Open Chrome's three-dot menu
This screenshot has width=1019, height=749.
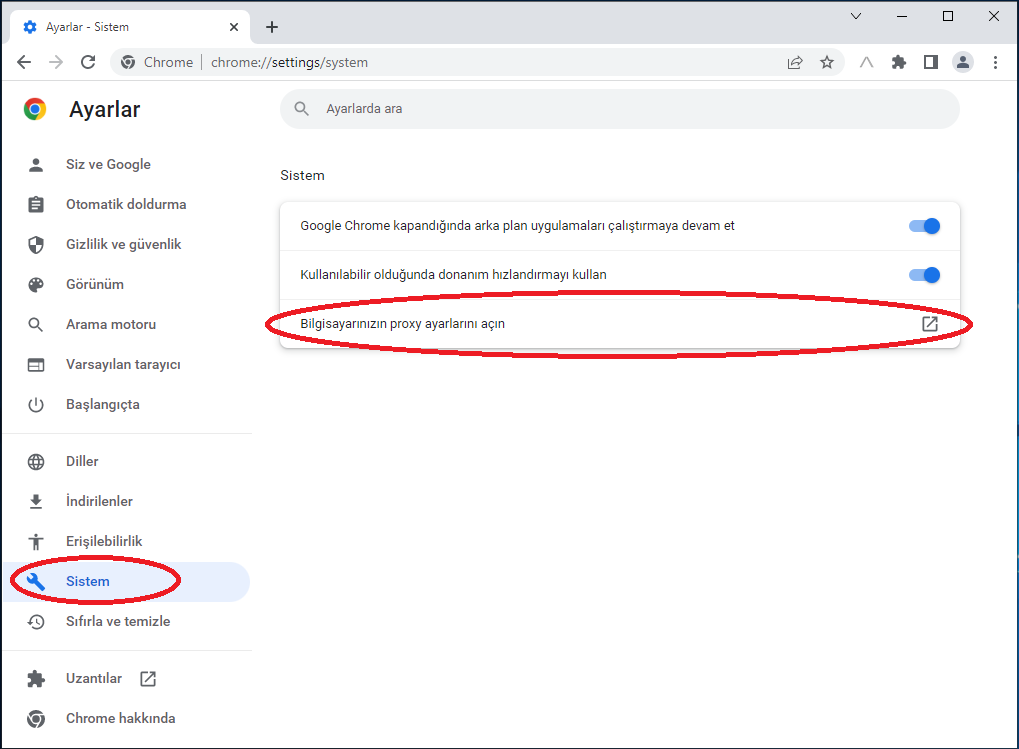[995, 62]
